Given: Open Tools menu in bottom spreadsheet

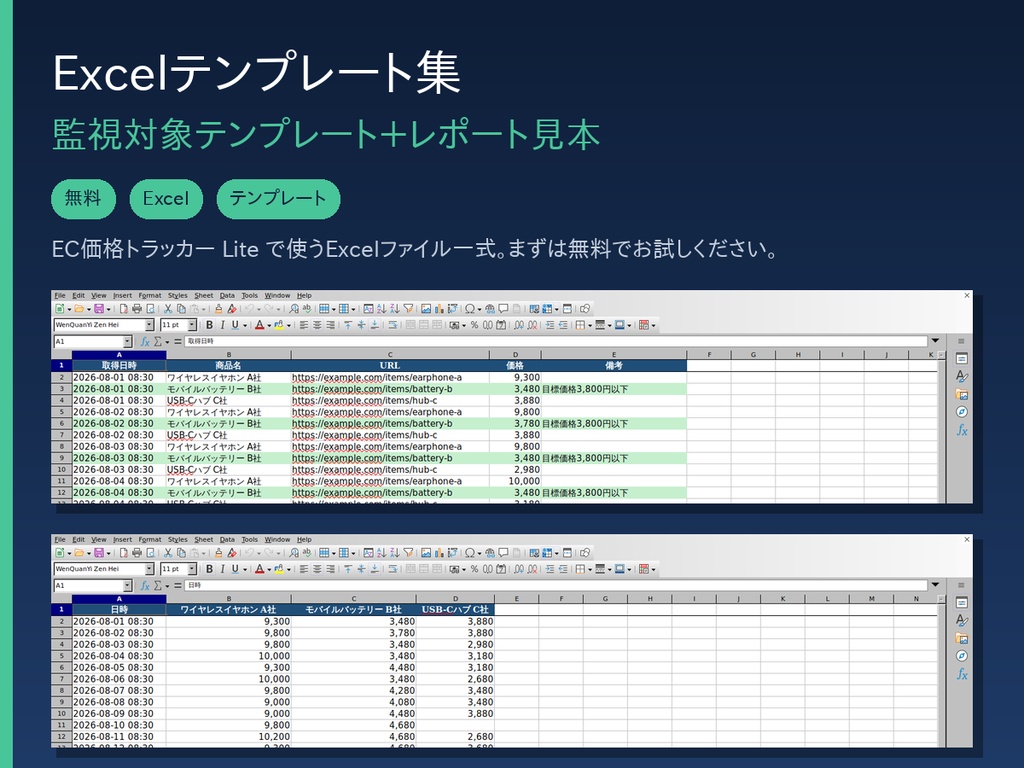Looking at the screenshot, I should 249,539.
